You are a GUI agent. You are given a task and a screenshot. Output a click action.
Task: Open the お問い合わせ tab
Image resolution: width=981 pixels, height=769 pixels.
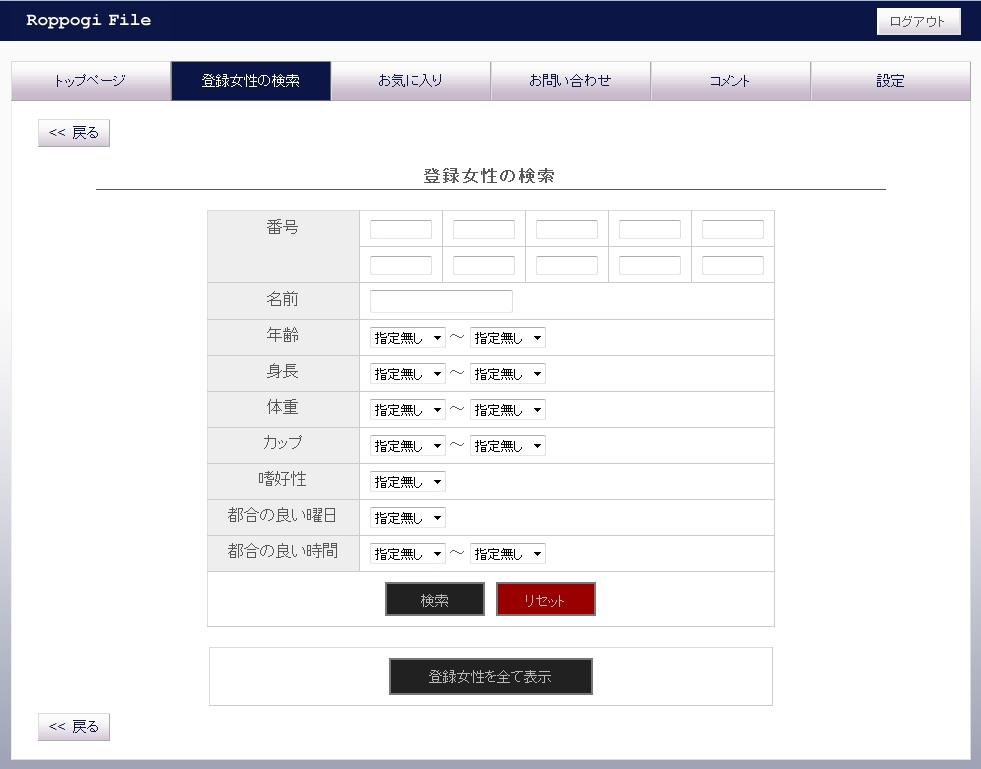[570, 81]
